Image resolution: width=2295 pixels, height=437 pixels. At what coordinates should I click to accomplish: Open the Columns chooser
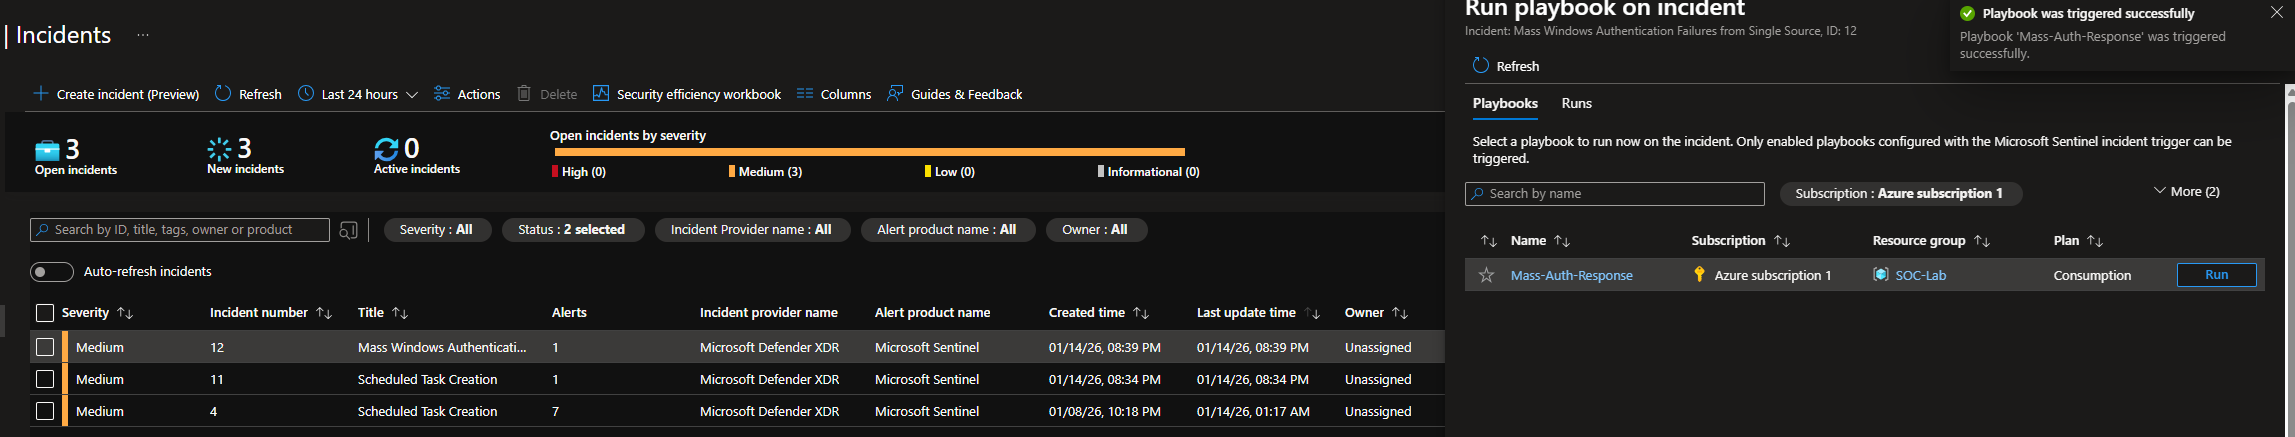pyautogui.click(x=834, y=94)
